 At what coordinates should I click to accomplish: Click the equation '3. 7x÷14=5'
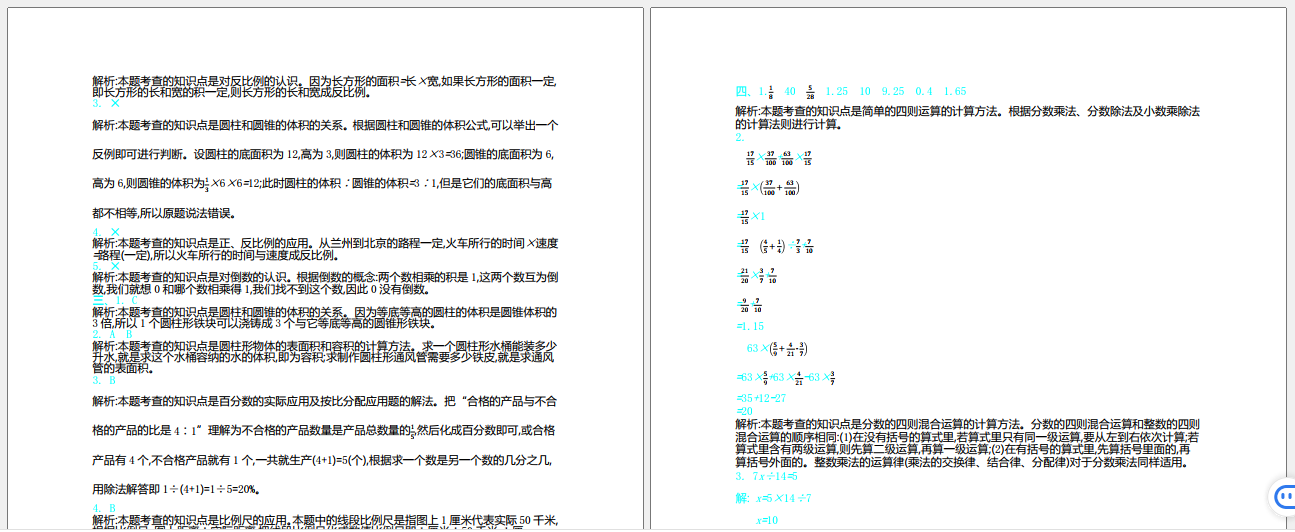point(767,476)
